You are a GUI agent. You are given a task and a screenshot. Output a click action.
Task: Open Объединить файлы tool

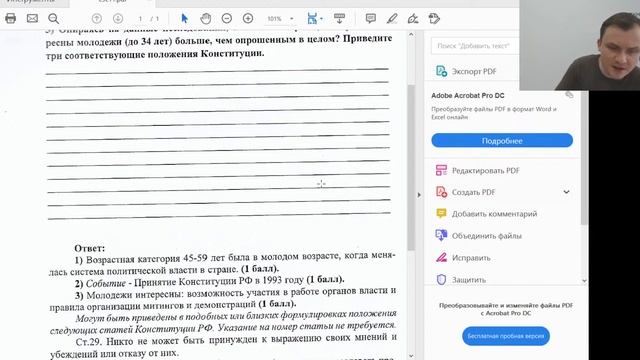coord(487,236)
